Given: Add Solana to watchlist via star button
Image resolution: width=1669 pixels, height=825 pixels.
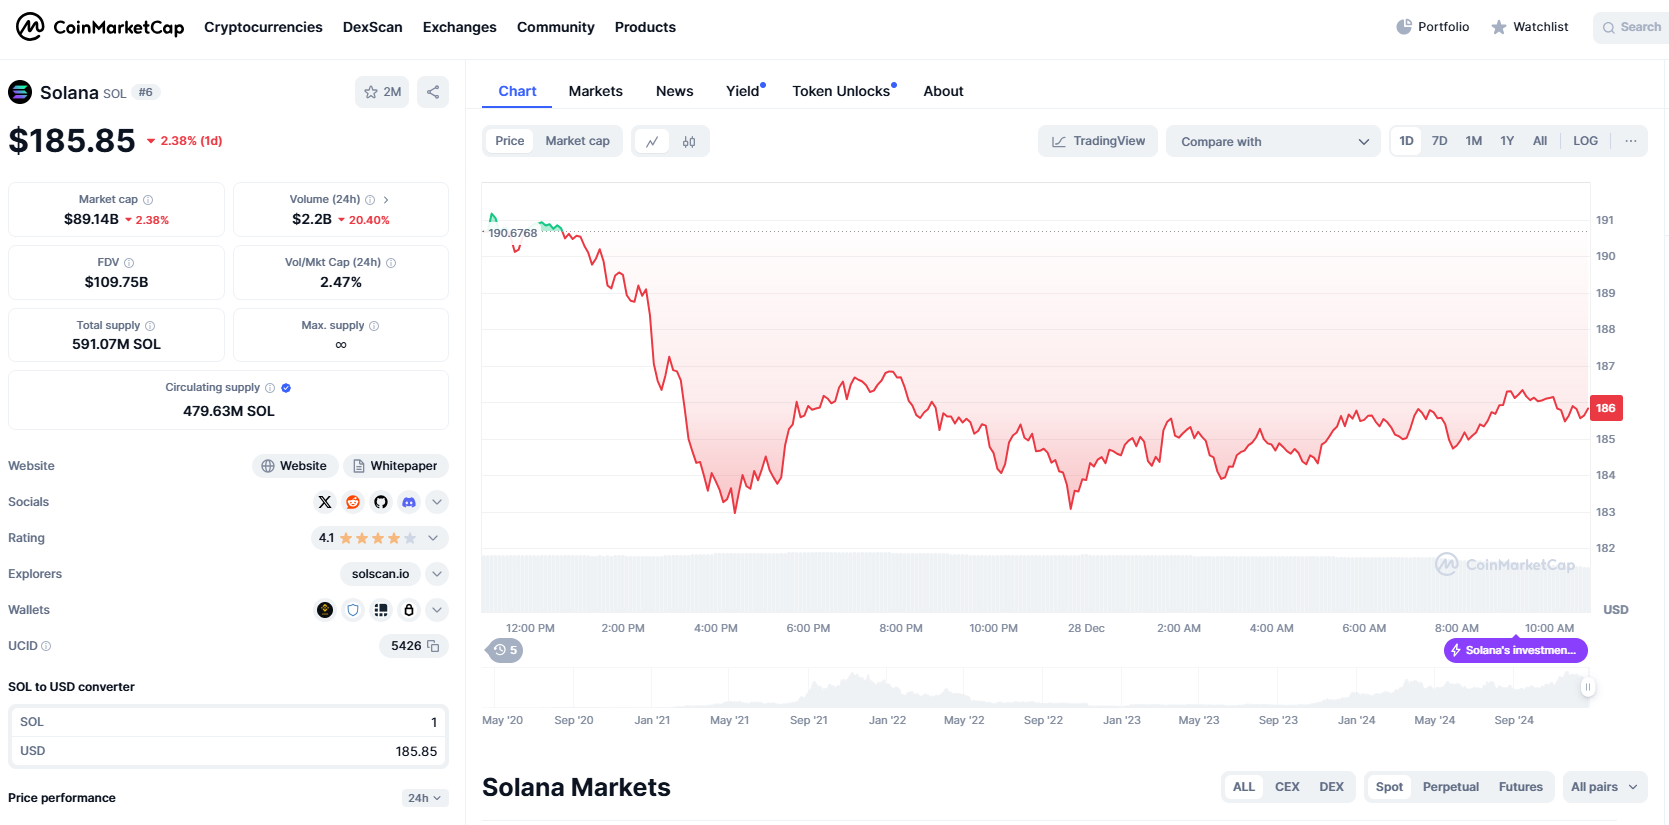Looking at the screenshot, I should click(382, 92).
